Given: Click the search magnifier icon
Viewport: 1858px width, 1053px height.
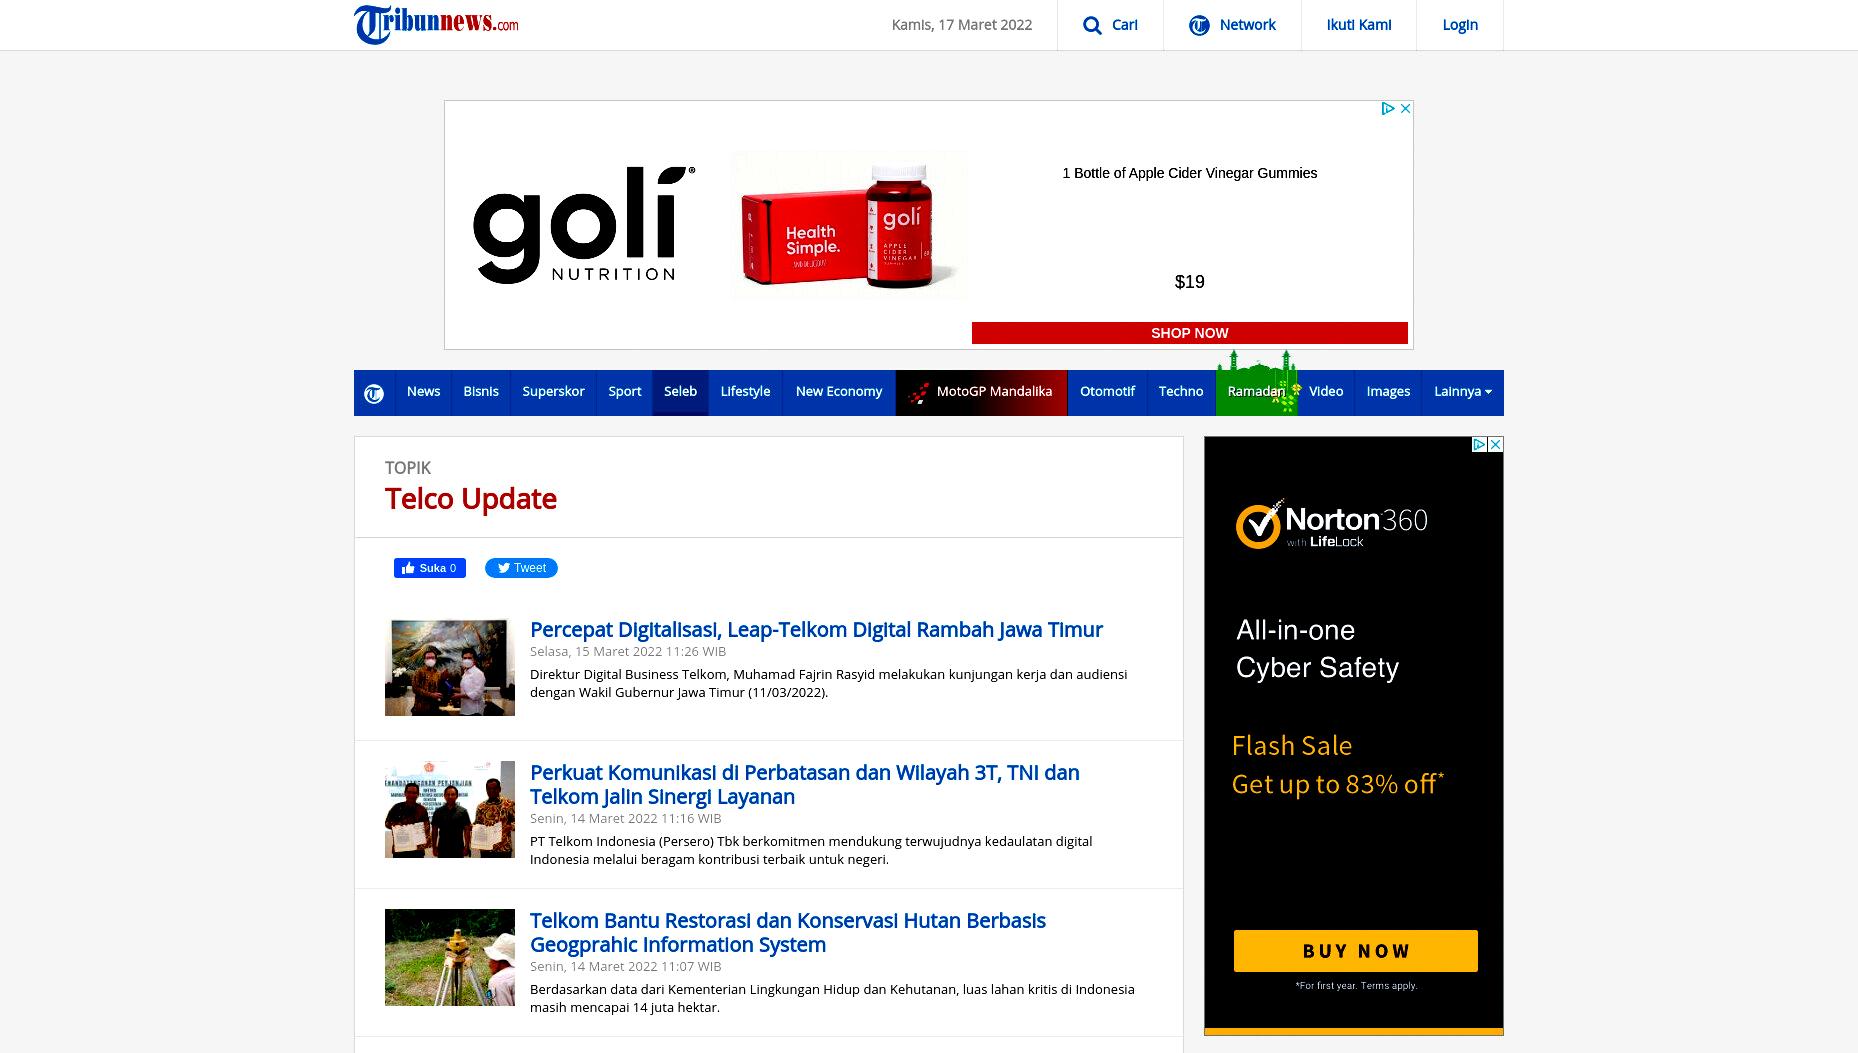Looking at the screenshot, I should tap(1092, 25).
